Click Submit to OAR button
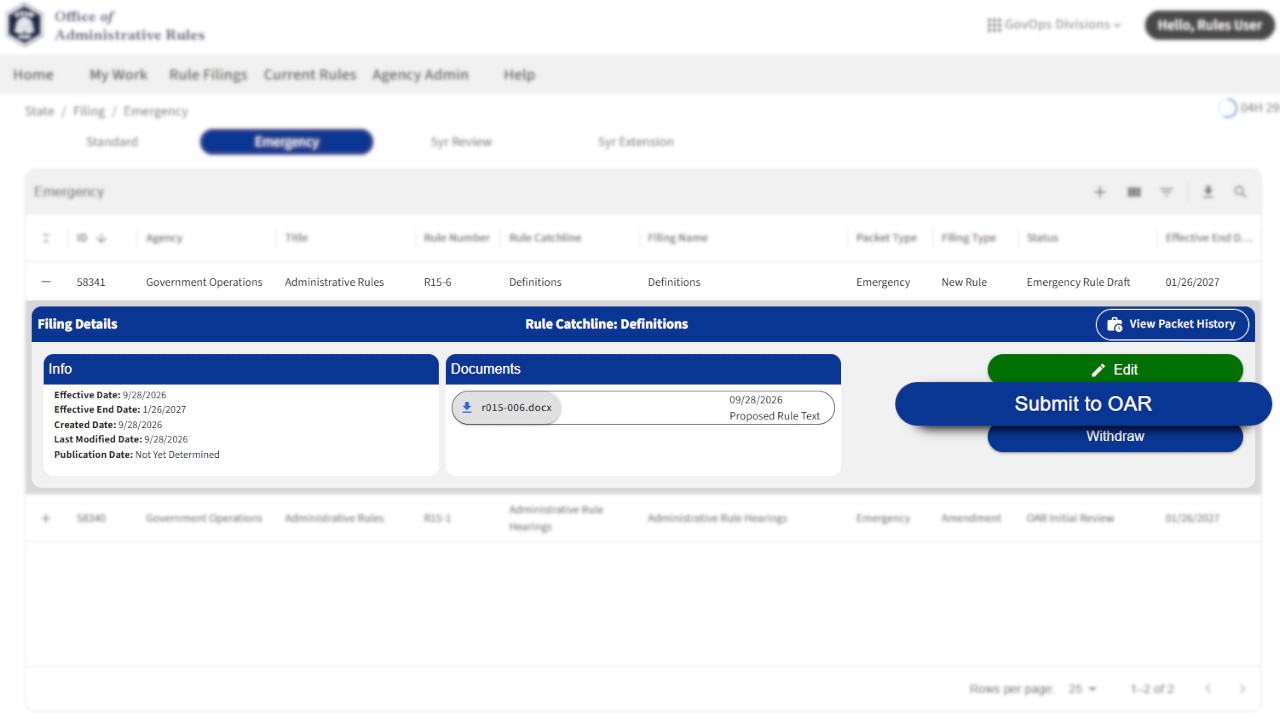The image size is (1280, 720). tap(1083, 404)
